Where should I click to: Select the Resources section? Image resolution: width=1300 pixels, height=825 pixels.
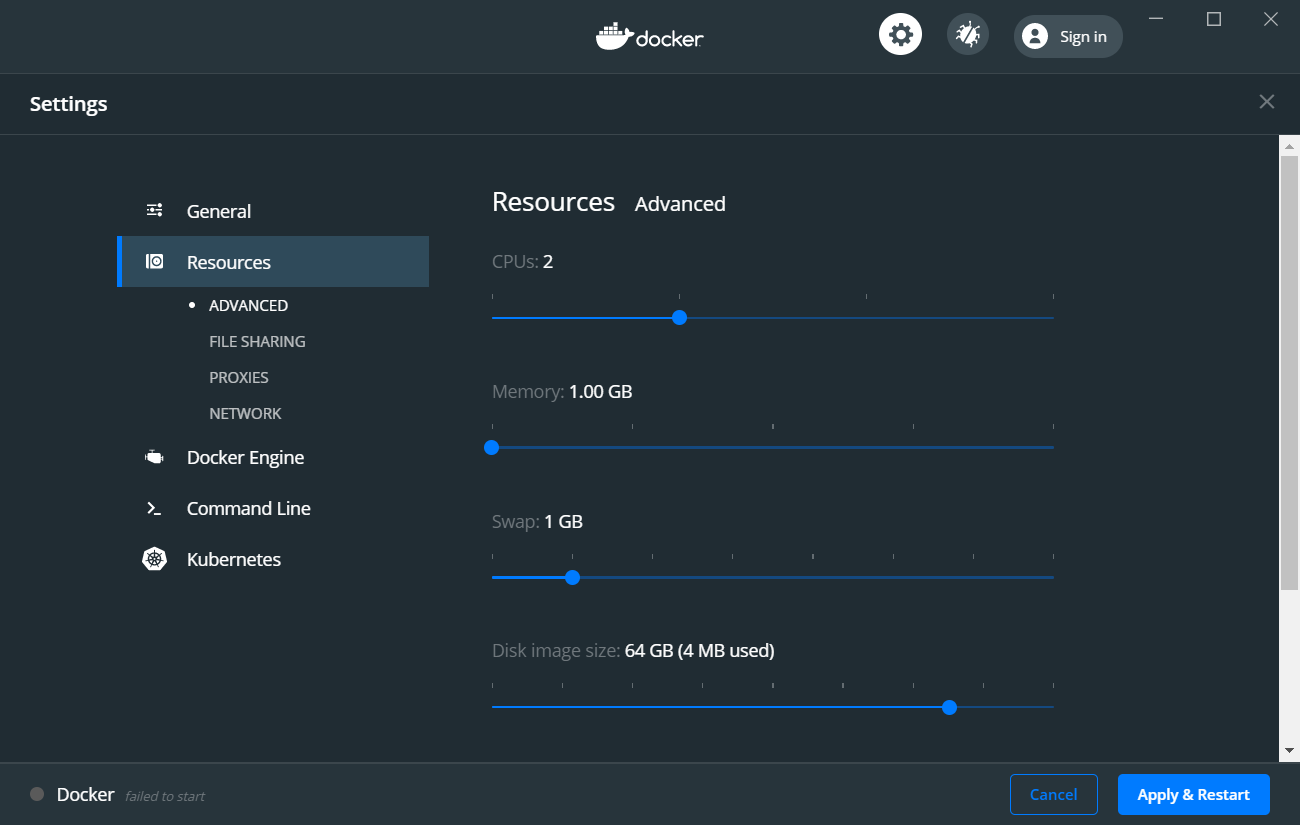click(x=273, y=262)
